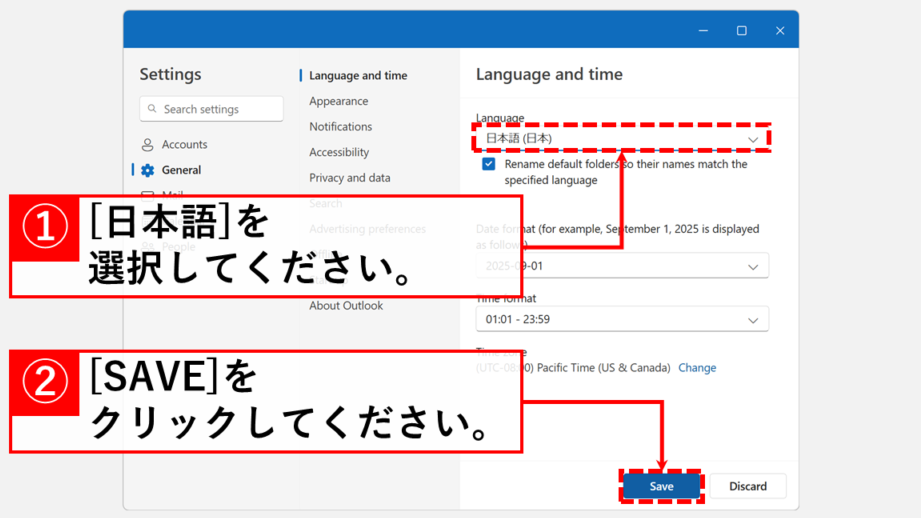The width and height of the screenshot is (921, 518).
Task: Open the Language dropdown
Action: (620, 139)
